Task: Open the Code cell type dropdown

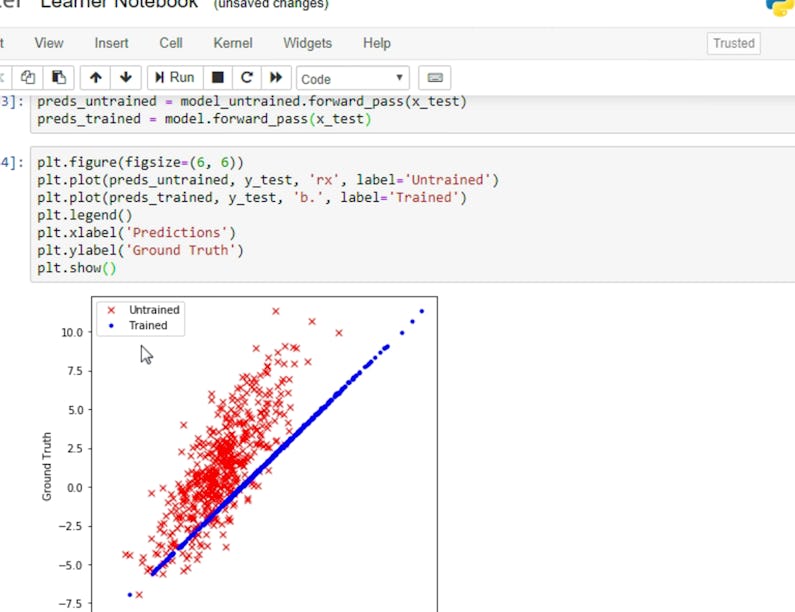Action: 352,79
